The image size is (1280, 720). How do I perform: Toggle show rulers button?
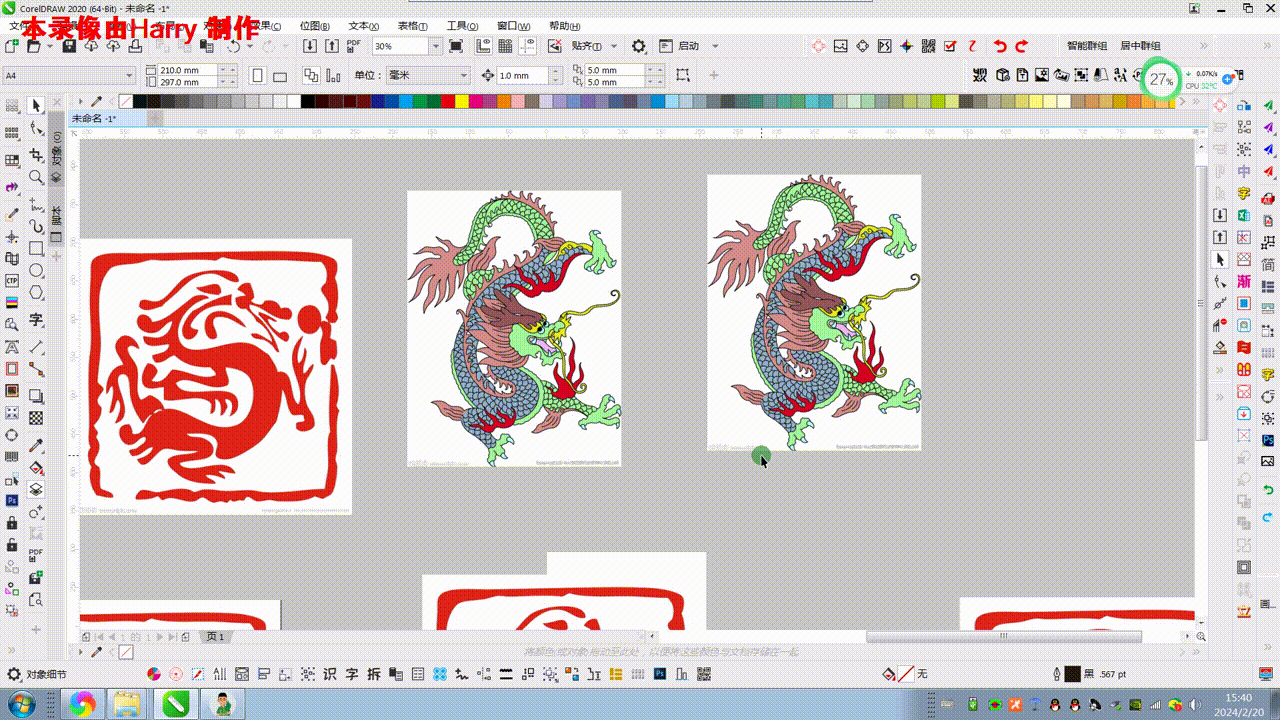tap(484, 46)
